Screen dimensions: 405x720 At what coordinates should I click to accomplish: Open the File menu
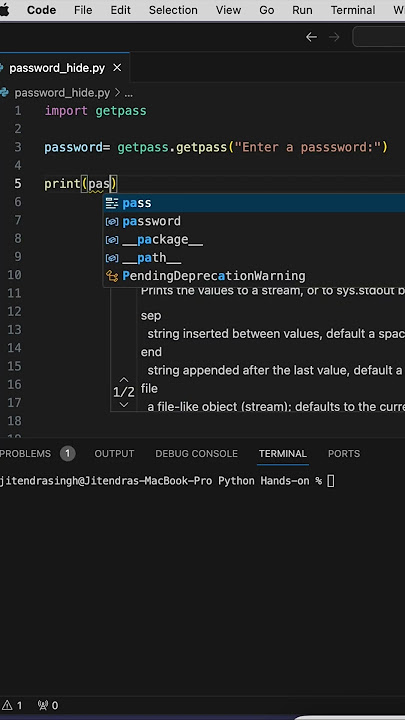coord(83,10)
